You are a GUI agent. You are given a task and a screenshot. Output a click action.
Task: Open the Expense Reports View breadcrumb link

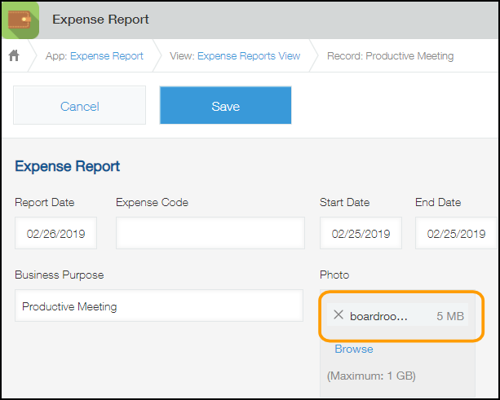[x=249, y=56]
